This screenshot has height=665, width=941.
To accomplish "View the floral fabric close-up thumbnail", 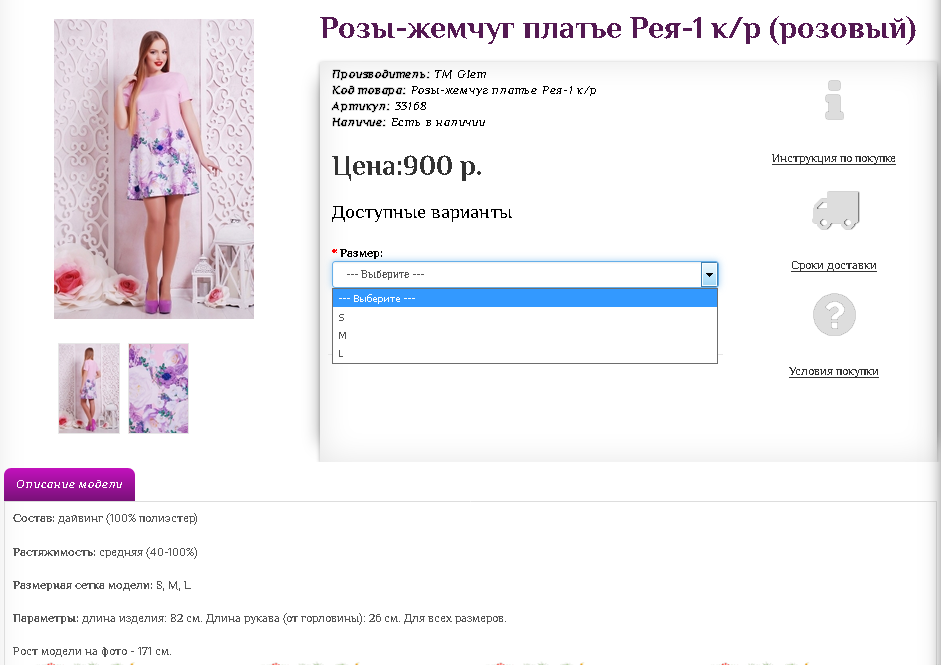I will point(158,388).
